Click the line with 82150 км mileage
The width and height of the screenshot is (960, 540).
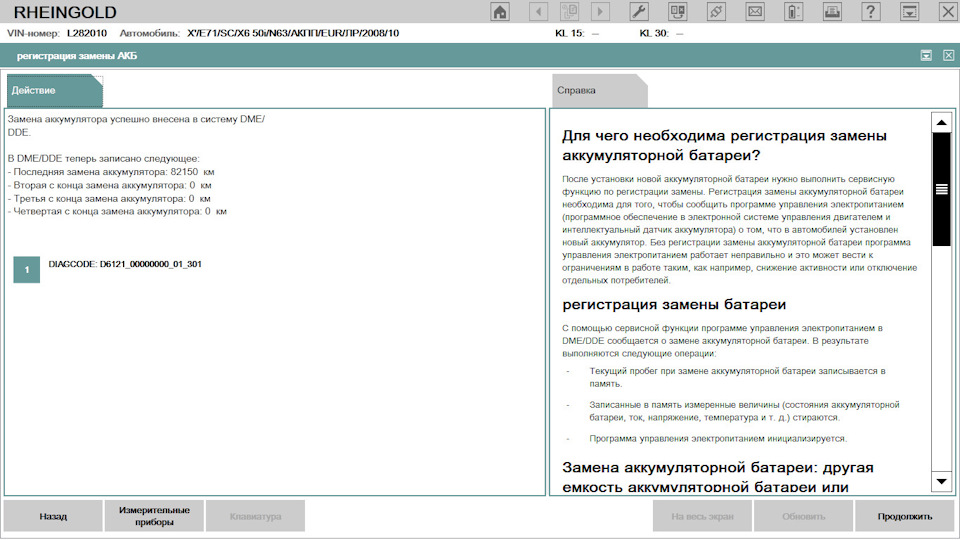pos(111,172)
